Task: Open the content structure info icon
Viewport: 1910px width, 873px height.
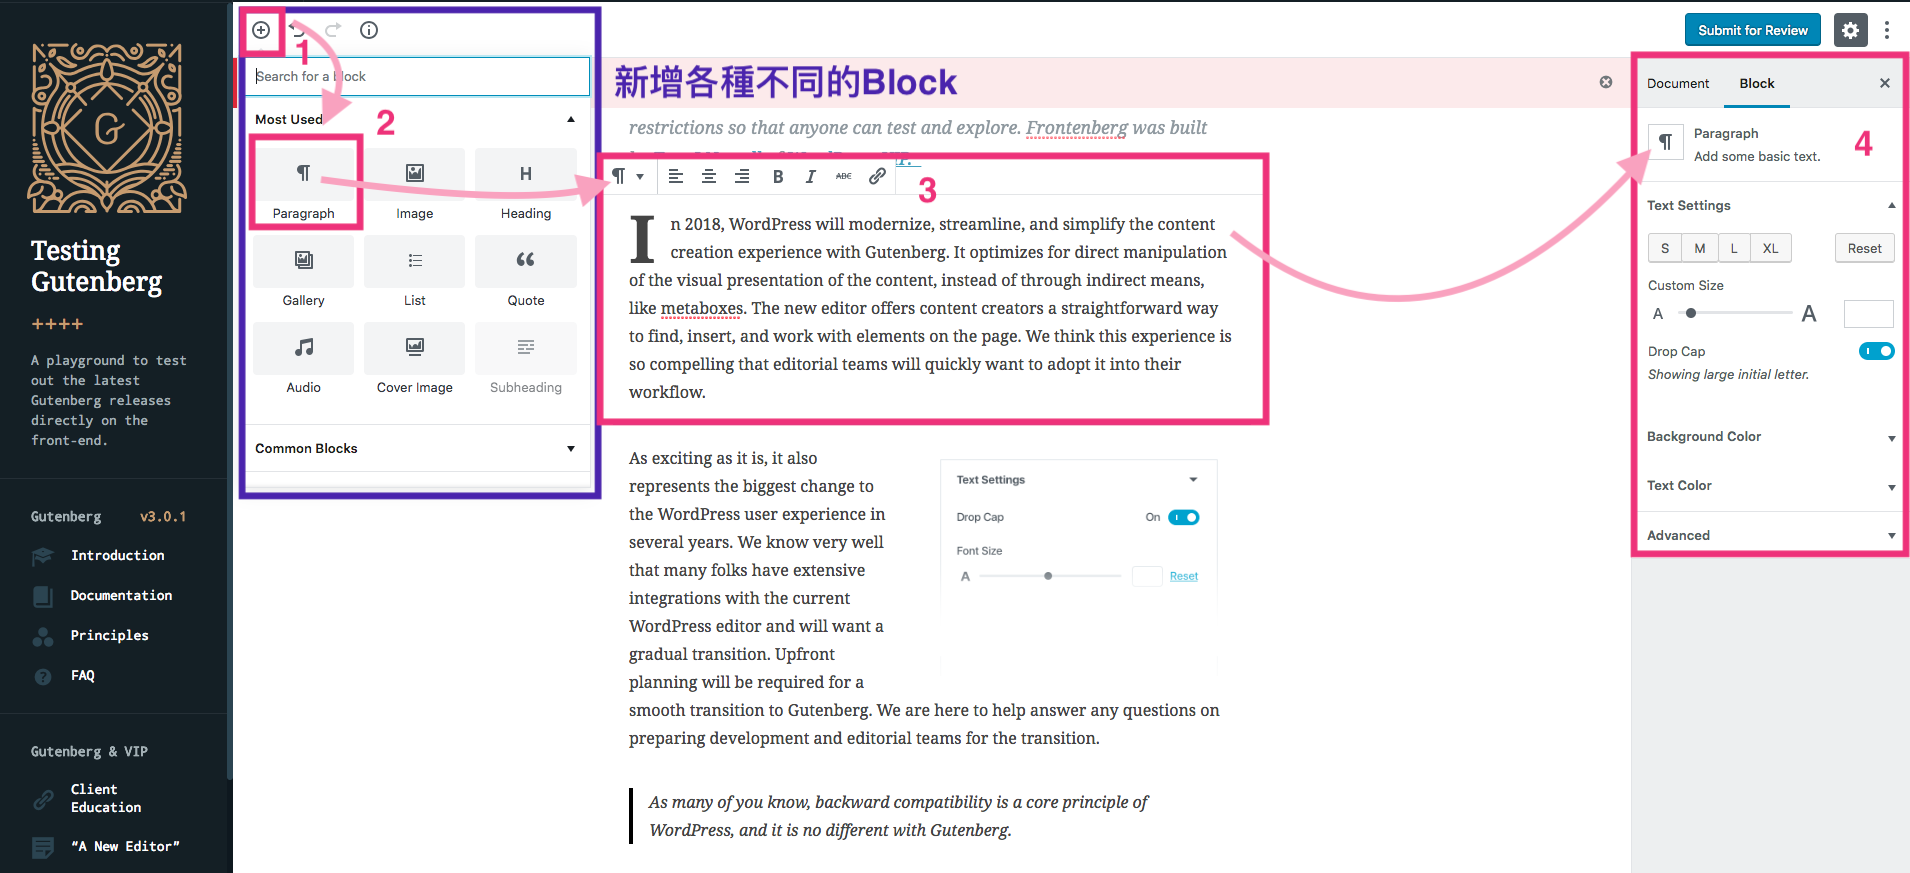Action: [369, 30]
